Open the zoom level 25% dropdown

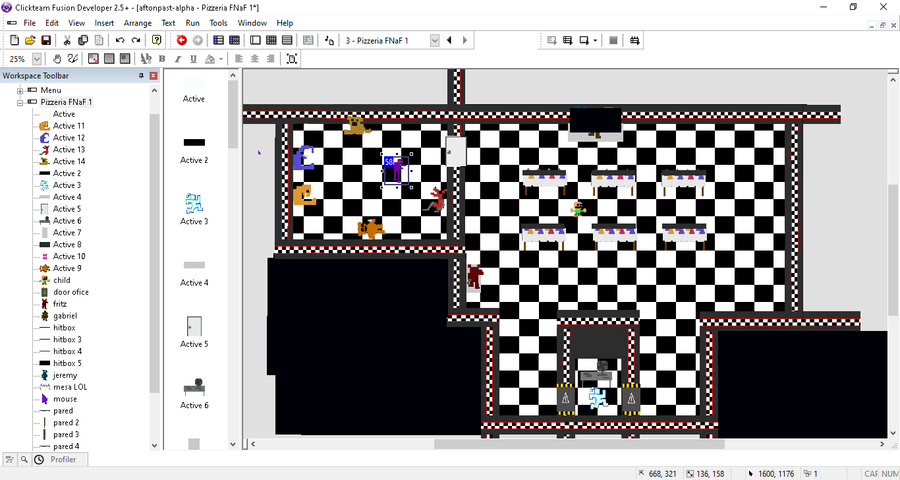[x=37, y=59]
